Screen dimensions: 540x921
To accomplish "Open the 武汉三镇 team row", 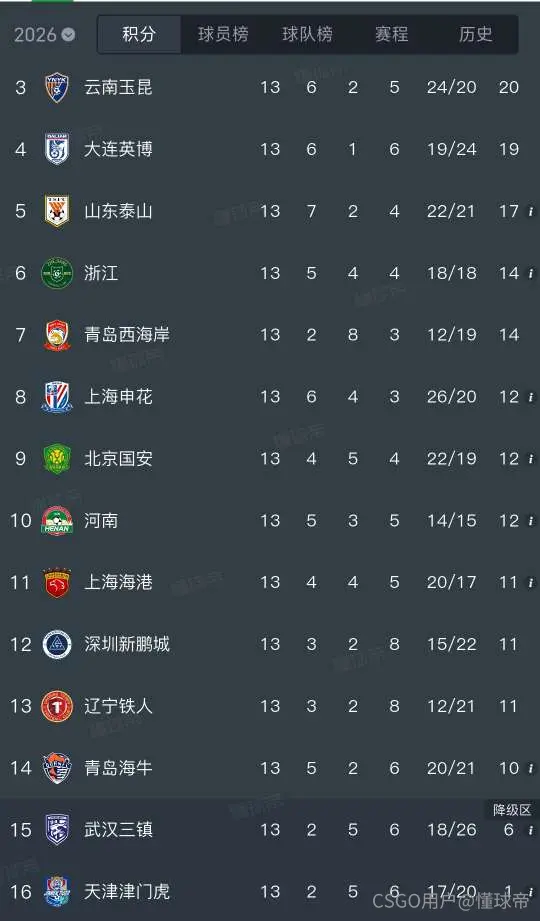I will coord(270,829).
